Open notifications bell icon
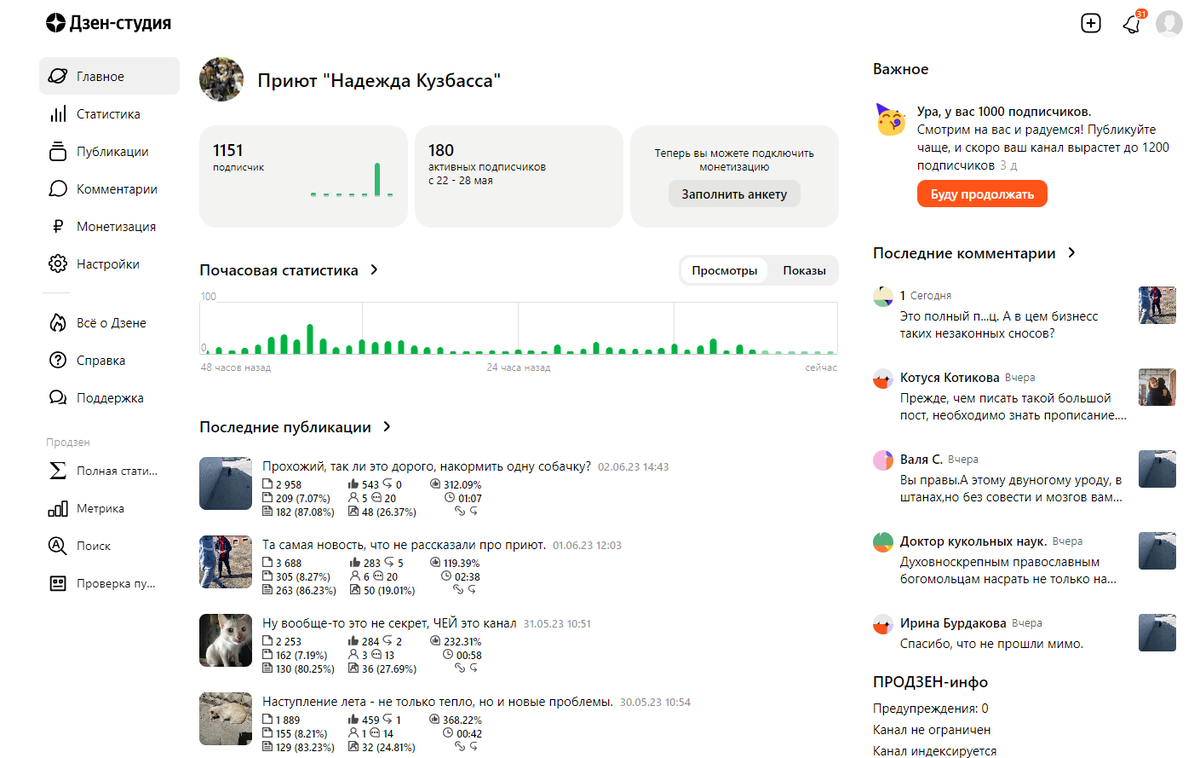 click(1132, 23)
